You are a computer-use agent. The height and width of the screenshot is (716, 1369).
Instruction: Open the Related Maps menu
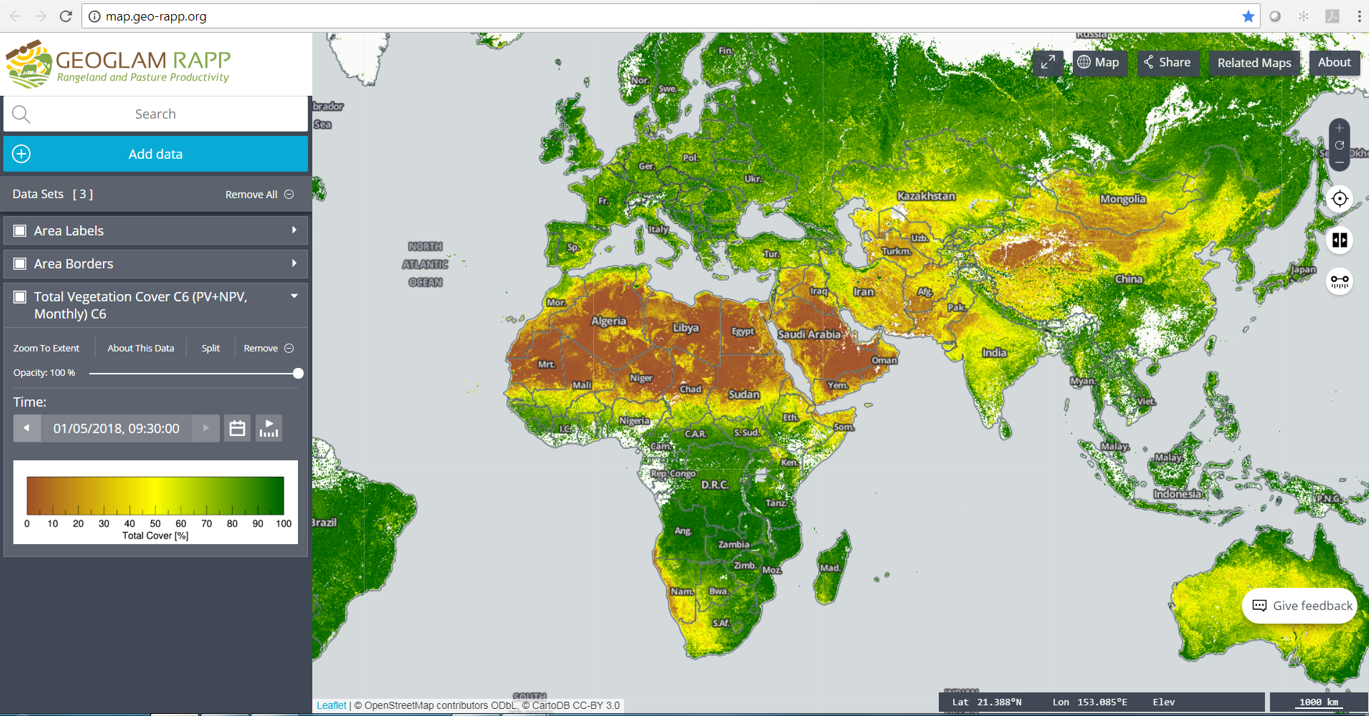[1254, 63]
